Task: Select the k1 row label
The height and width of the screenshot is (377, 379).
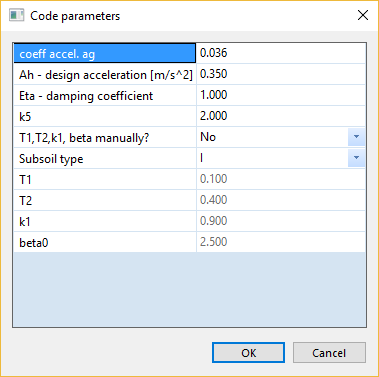Action: tap(105, 221)
